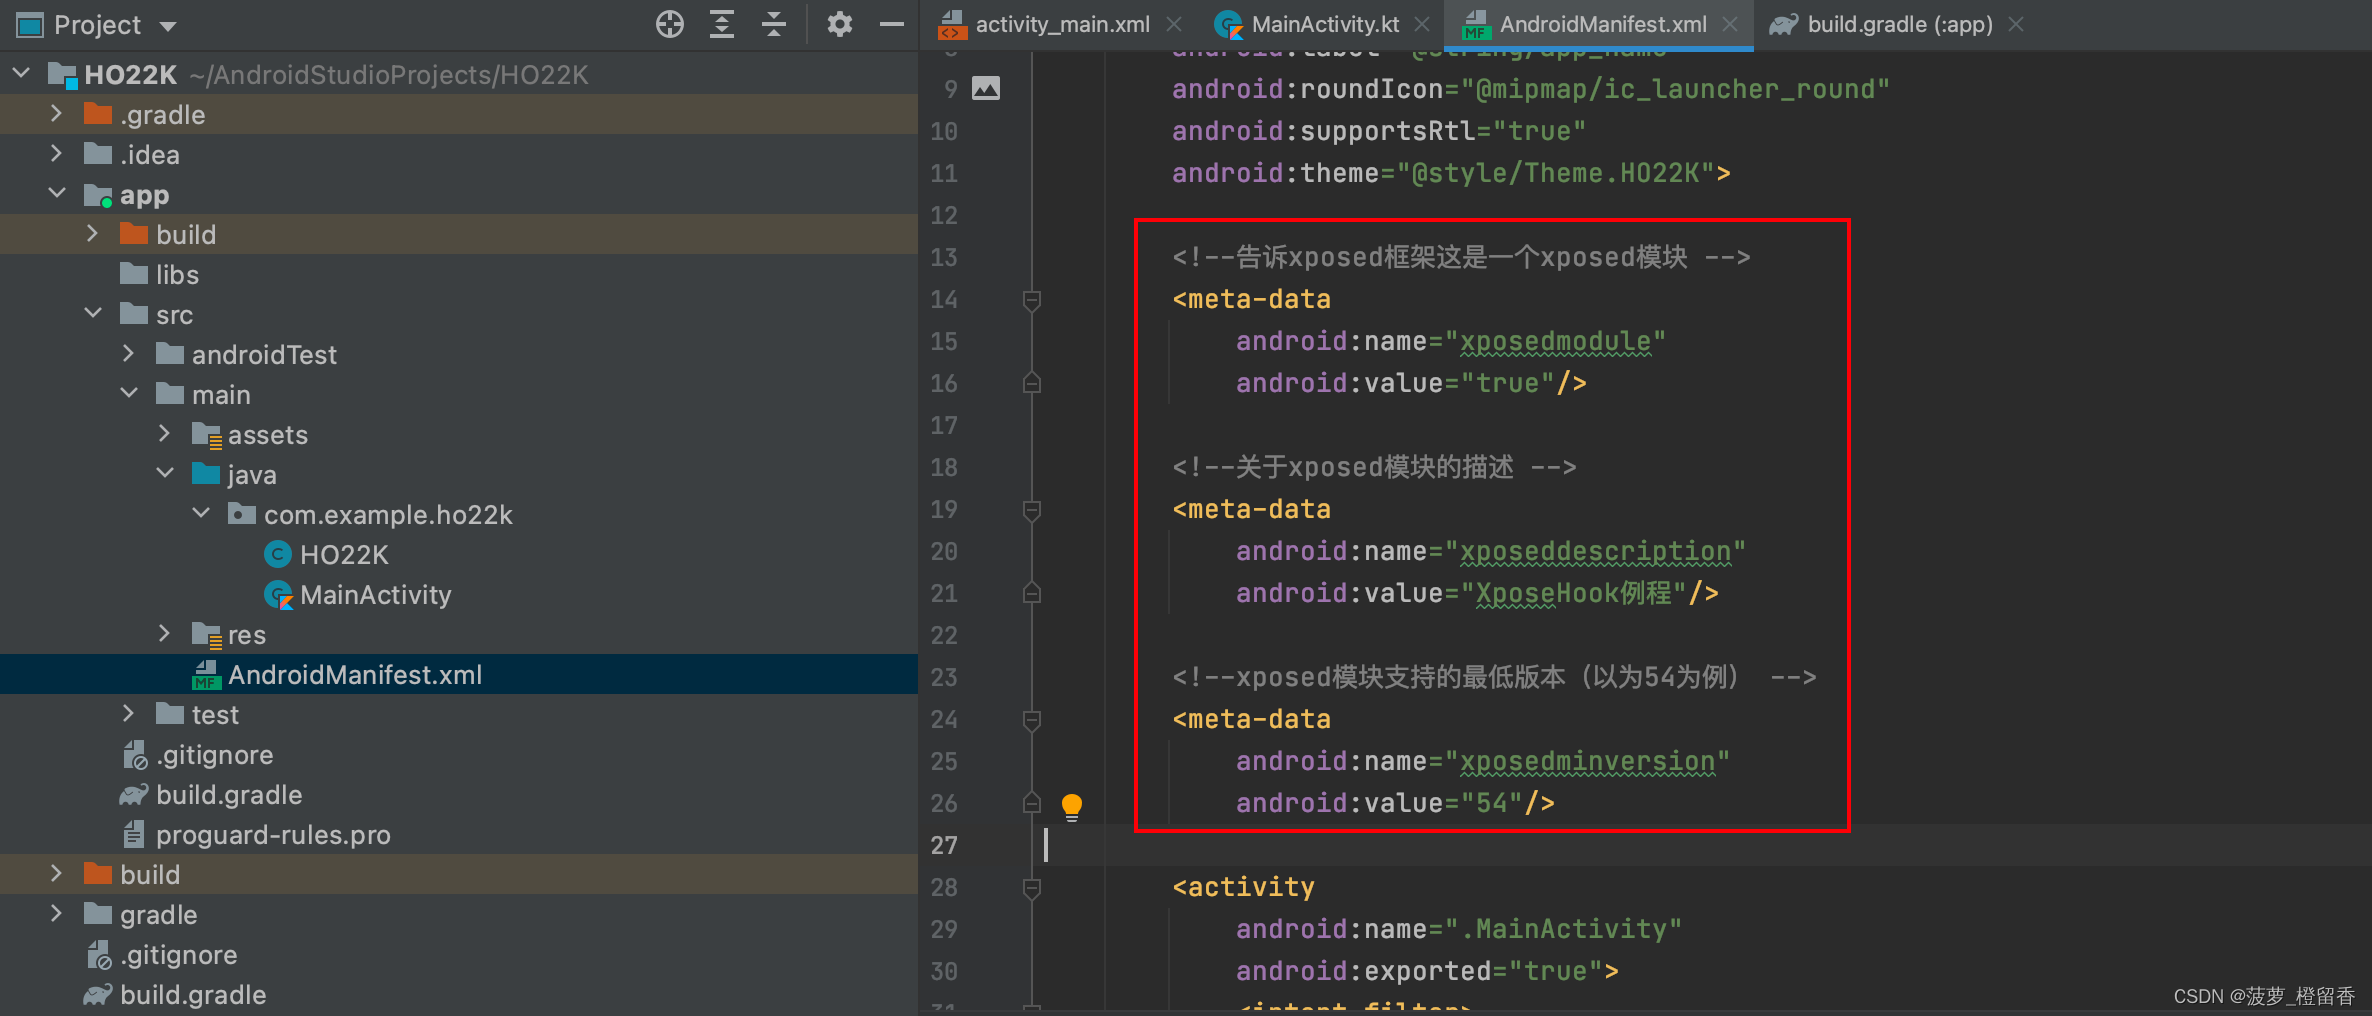Click the xposedmodule attribute value

tap(1555, 342)
